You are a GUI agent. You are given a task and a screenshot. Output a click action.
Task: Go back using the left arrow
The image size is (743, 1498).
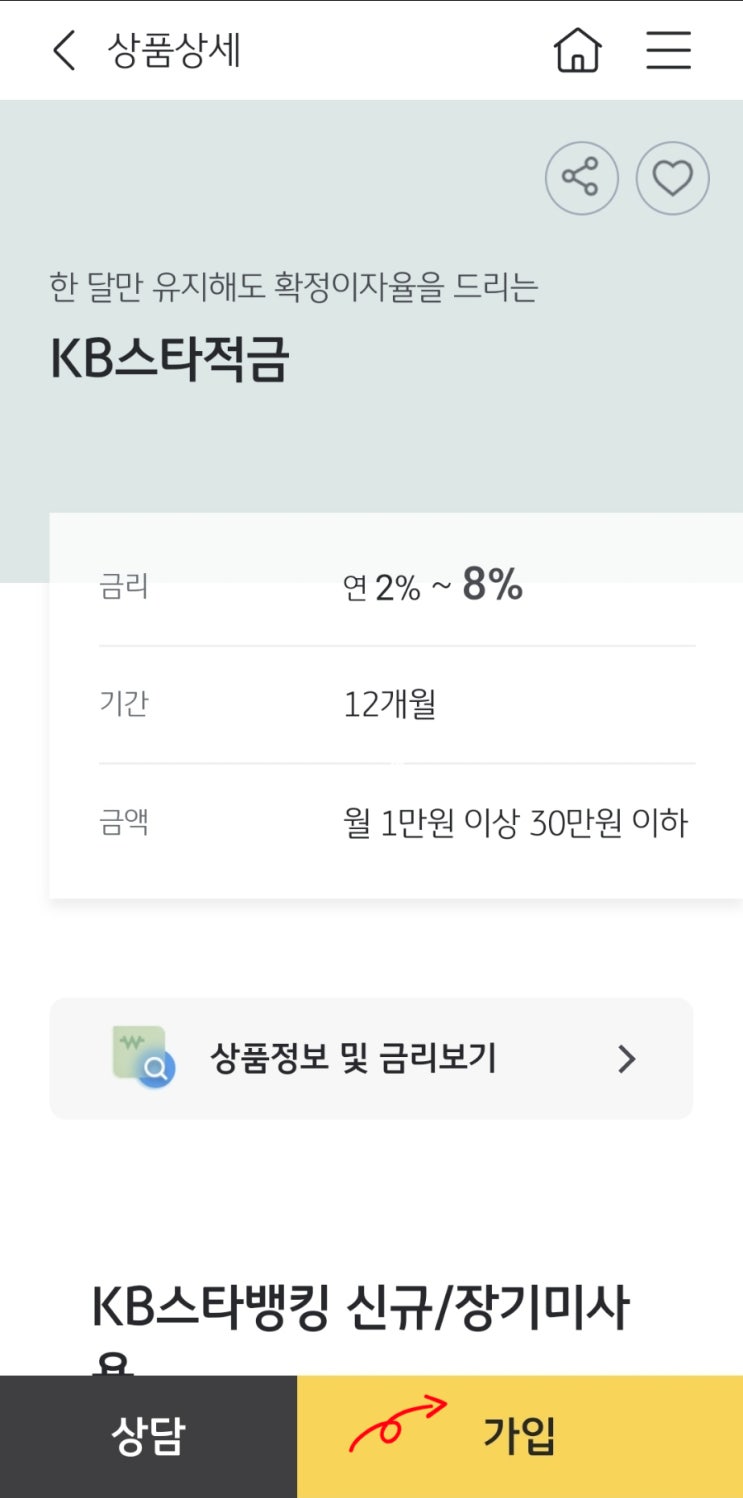coord(64,50)
